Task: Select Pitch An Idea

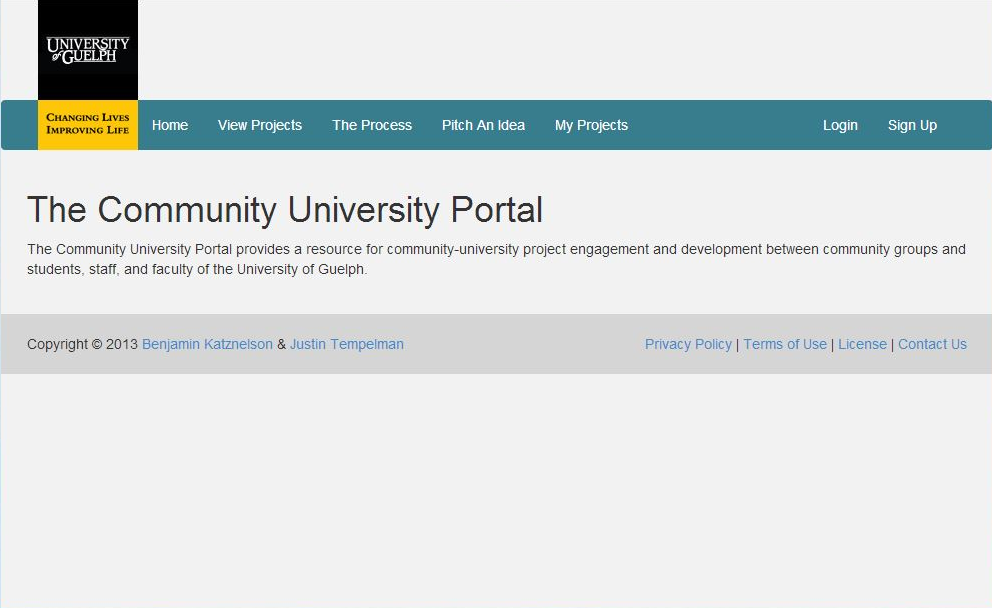Action: pyautogui.click(x=483, y=125)
